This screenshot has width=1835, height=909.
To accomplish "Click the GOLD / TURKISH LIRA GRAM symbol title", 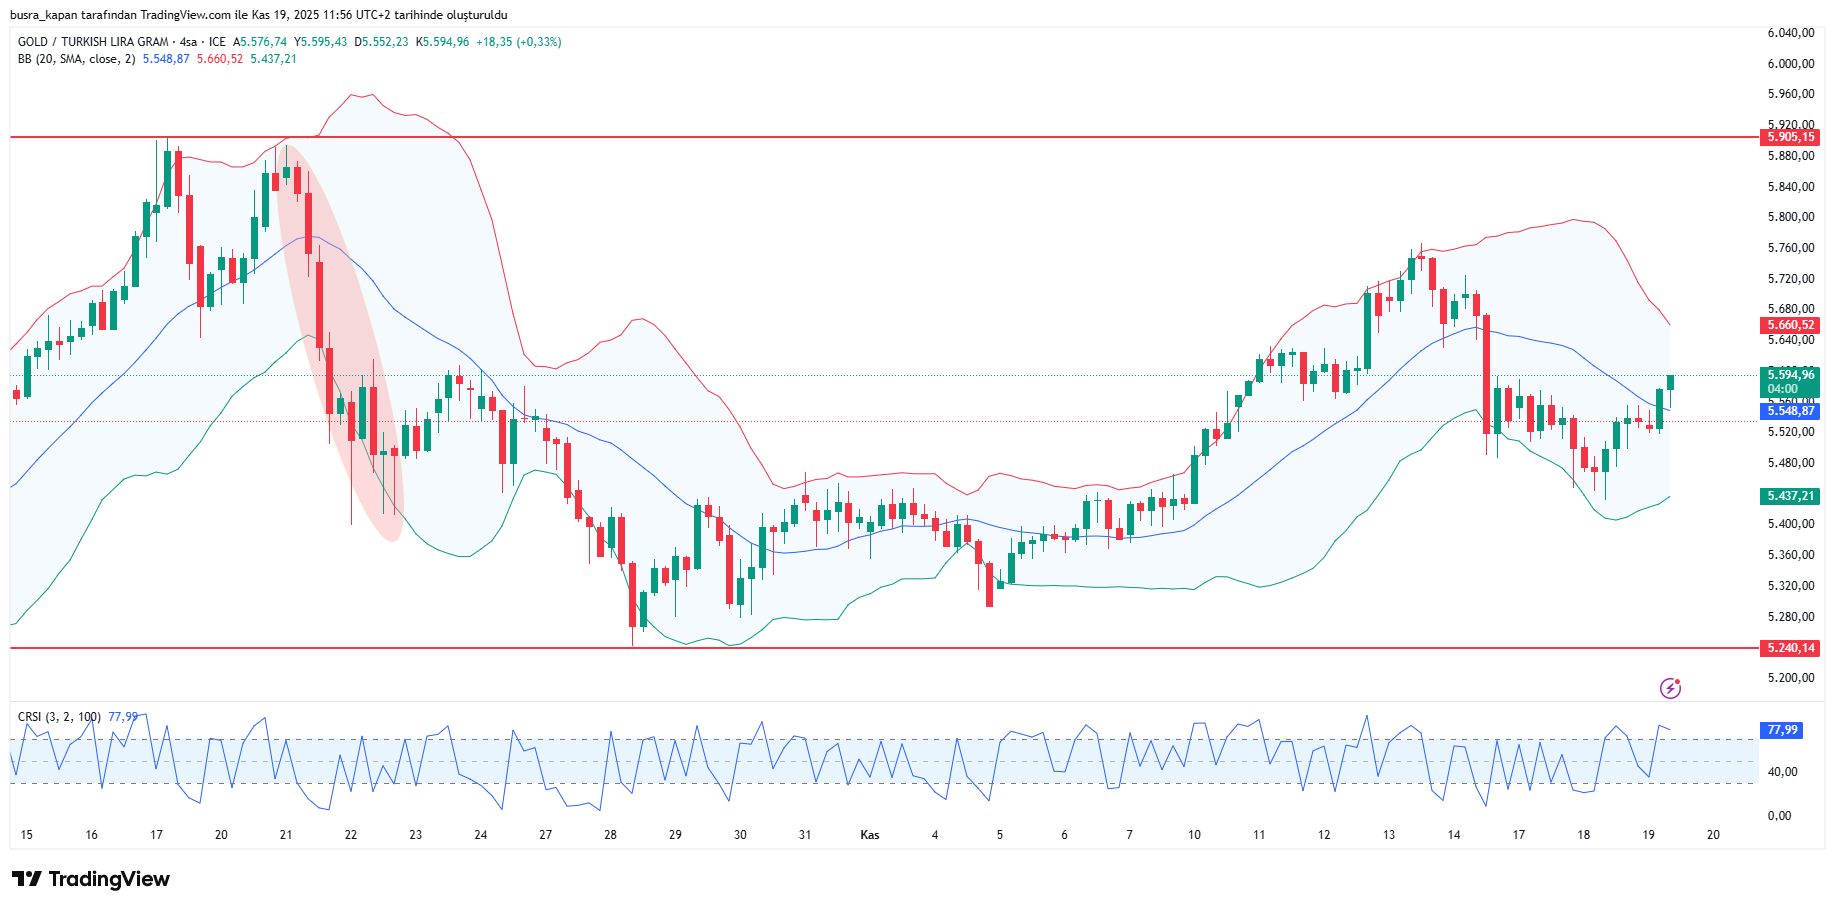I will click(x=93, y=42).
